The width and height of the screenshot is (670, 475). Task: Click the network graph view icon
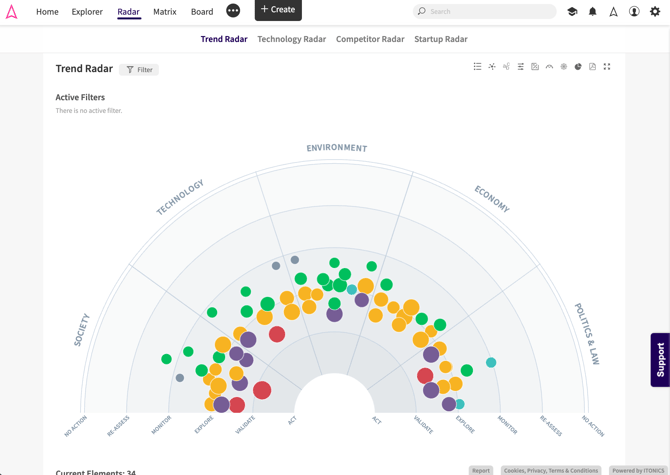[x=492, y=66]
